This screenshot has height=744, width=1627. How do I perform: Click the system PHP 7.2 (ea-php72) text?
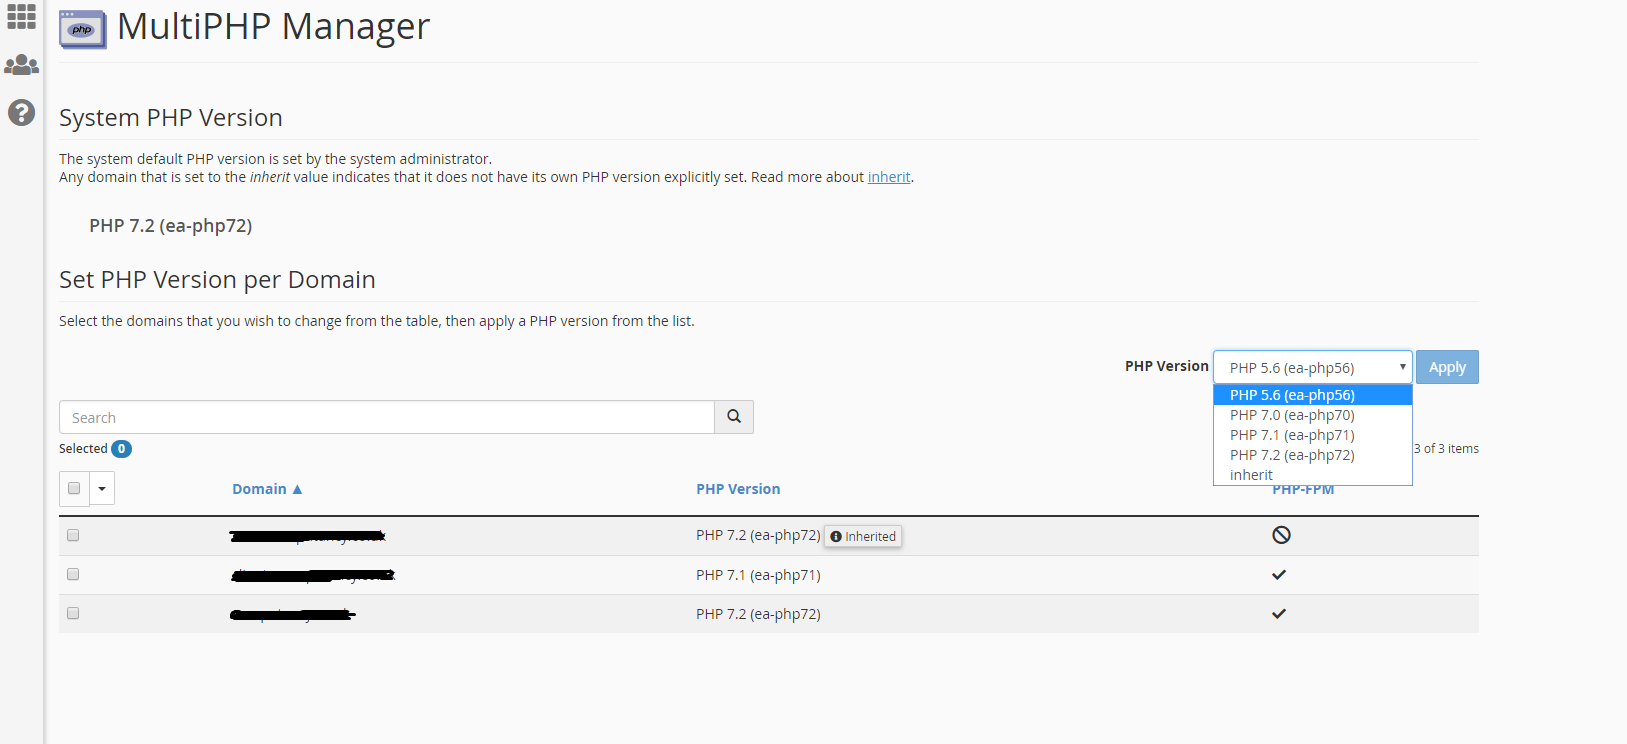pyautogui.click(x=170, y=226)
